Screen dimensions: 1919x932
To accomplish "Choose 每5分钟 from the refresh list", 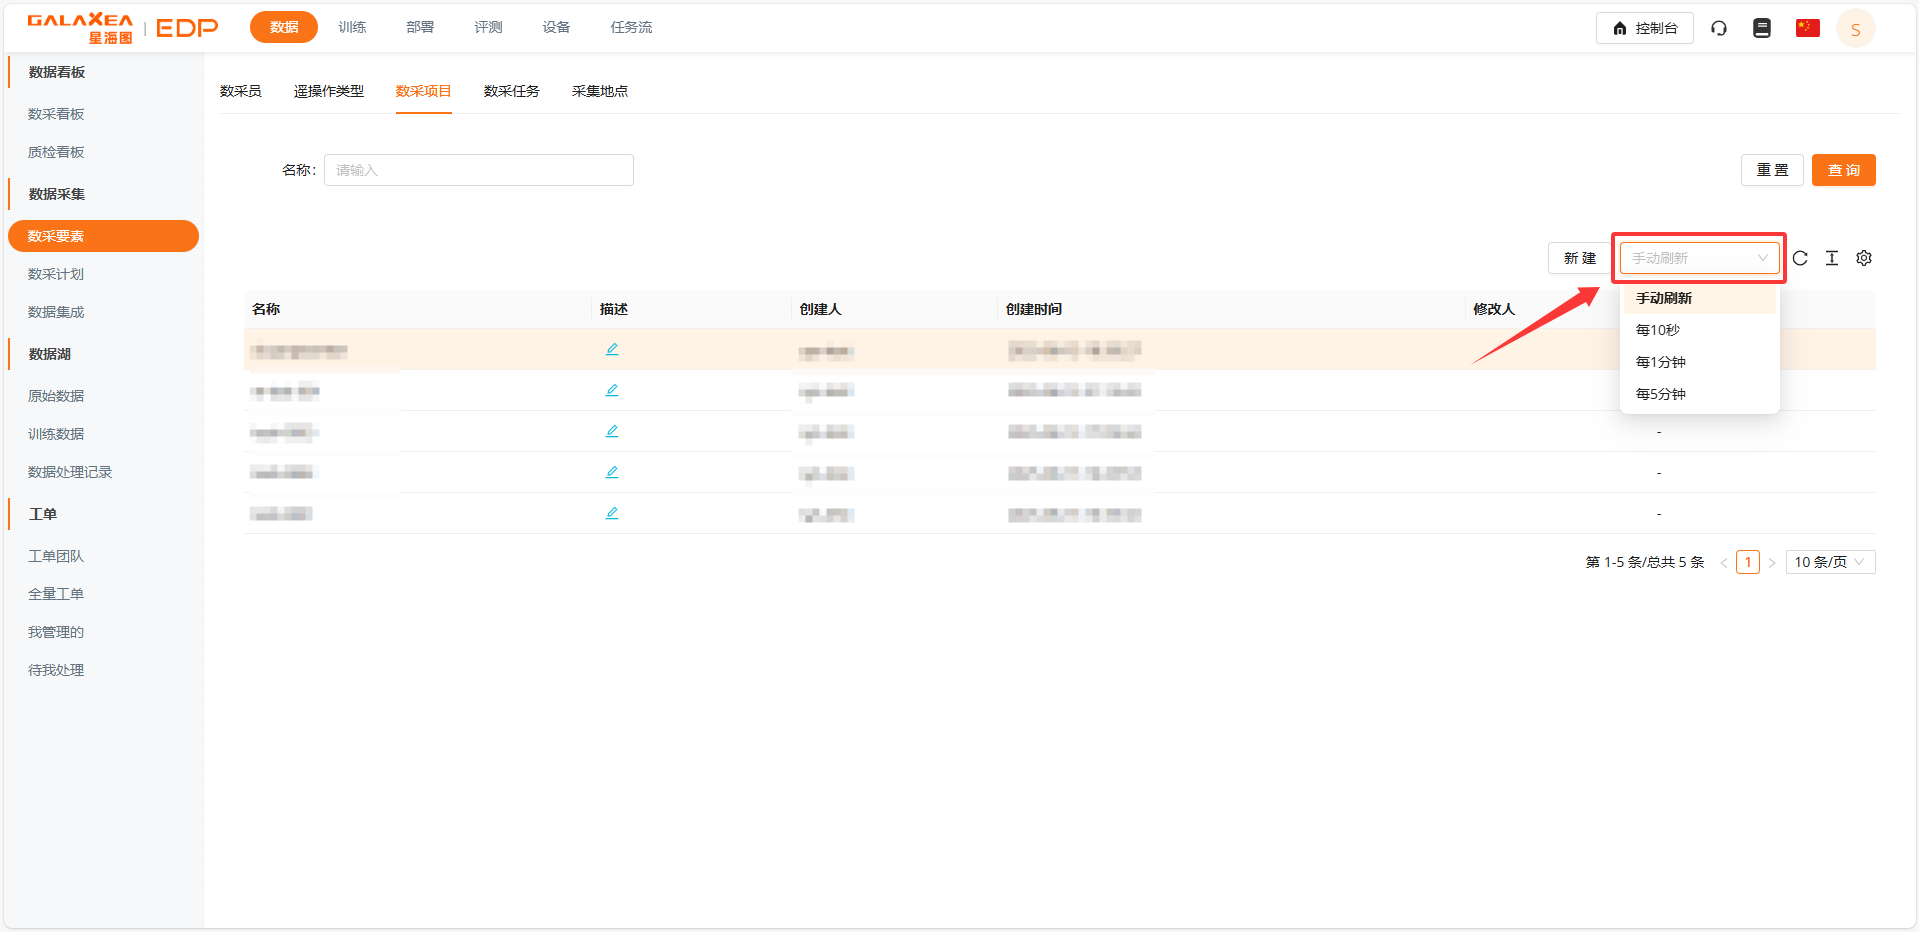I will click(1661, 394).
